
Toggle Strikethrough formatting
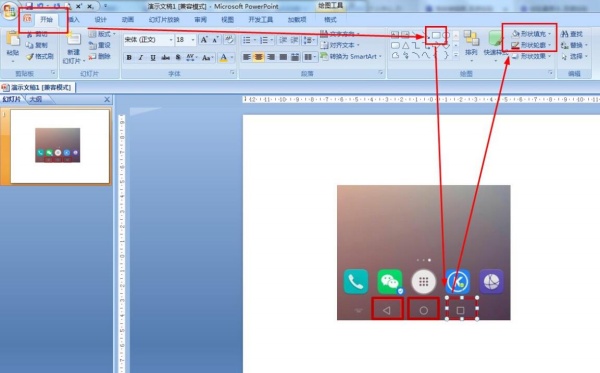click(165, 57)
